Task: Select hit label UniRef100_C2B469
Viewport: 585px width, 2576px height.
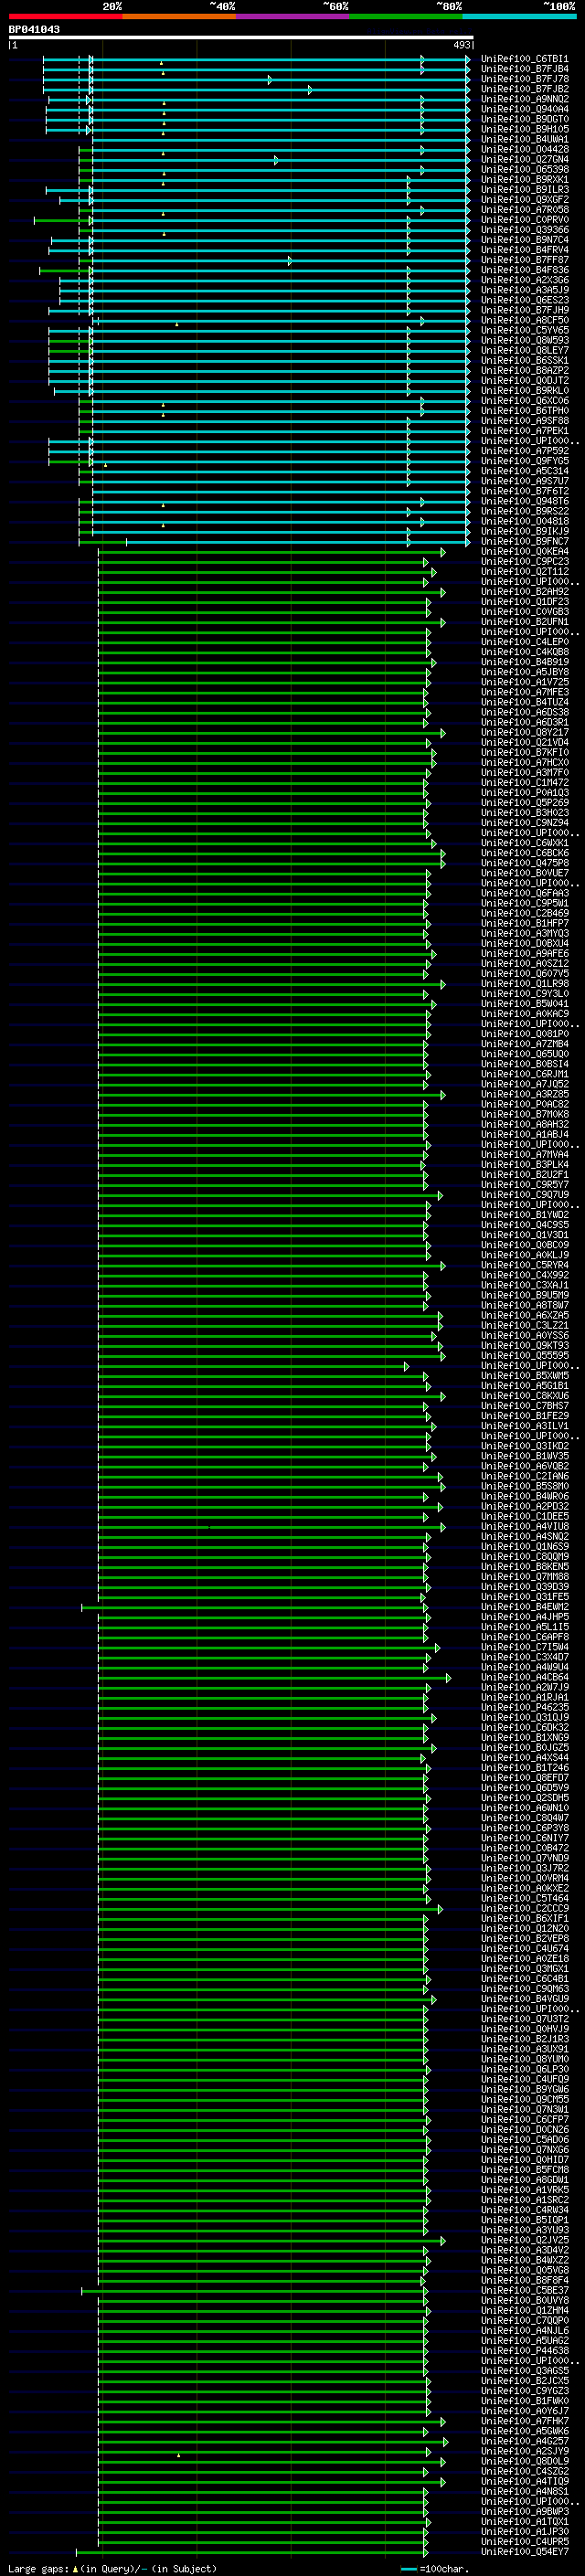Action: coord(524,913)
